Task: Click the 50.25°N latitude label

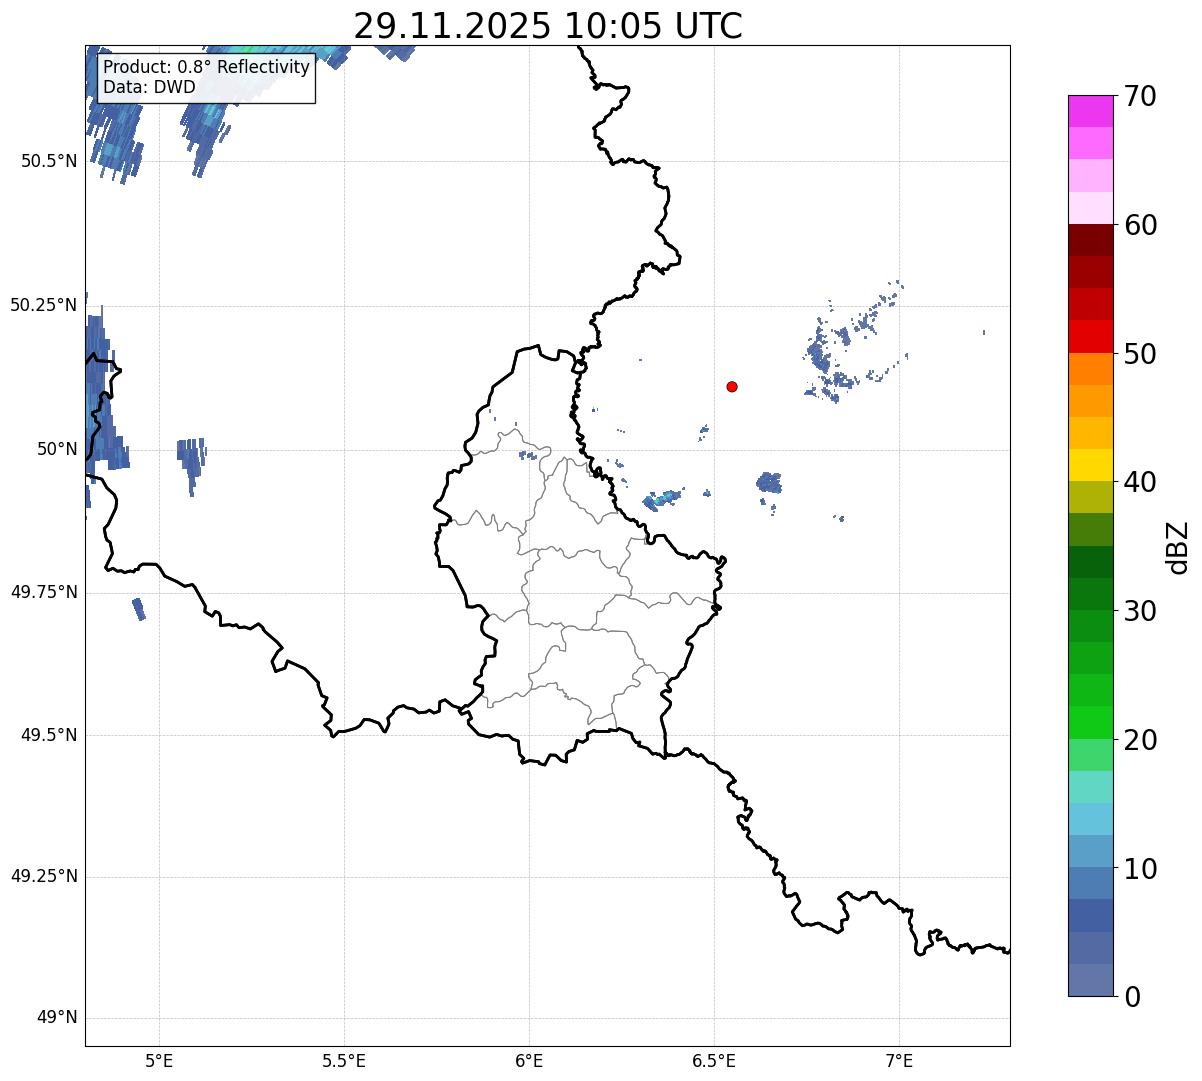Action: click(44, 305)
